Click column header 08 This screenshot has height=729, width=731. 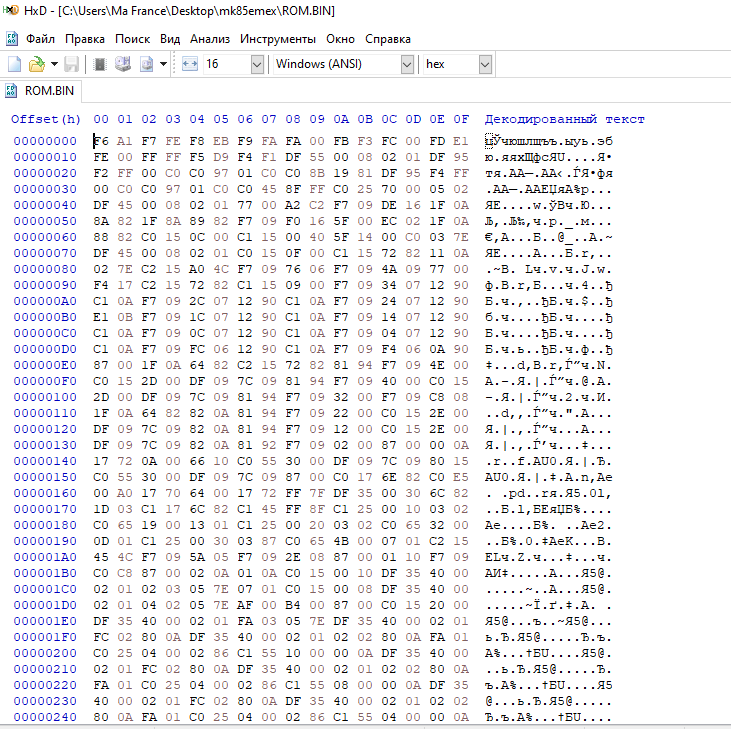coord(293,119)
